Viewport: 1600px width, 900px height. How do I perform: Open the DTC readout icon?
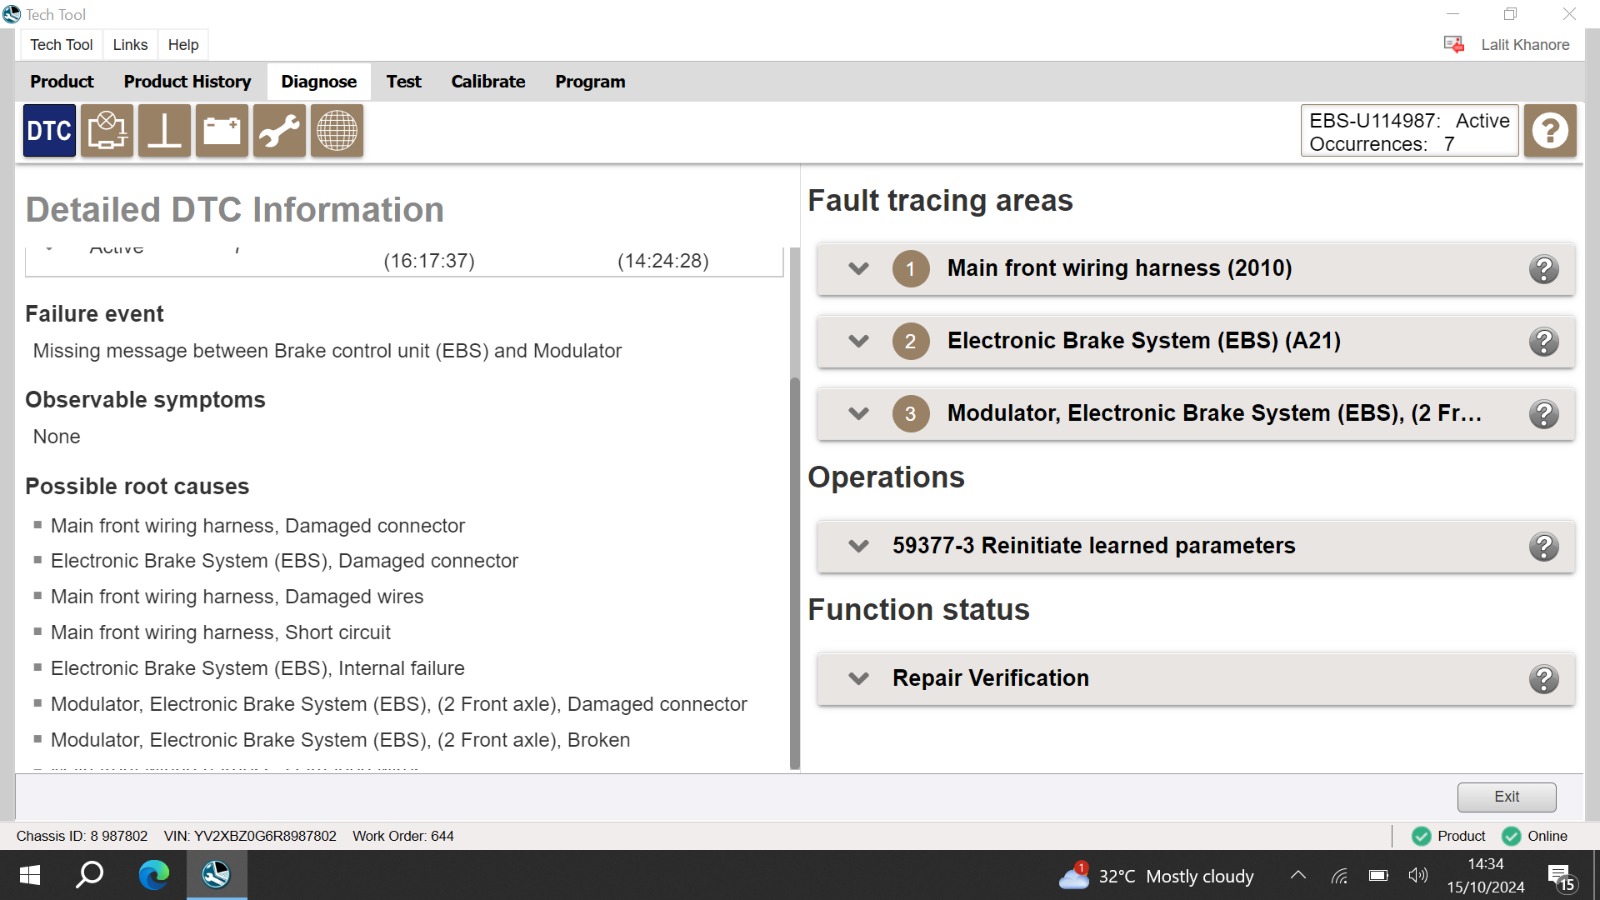[x=49, y=131]
